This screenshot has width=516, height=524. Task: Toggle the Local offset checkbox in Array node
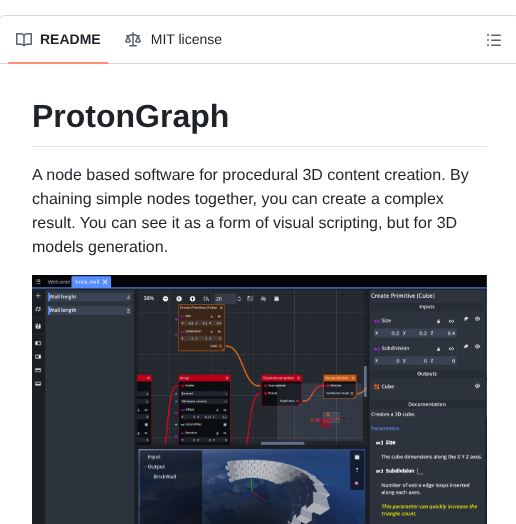pyautogui.click(x=225, y=424)
